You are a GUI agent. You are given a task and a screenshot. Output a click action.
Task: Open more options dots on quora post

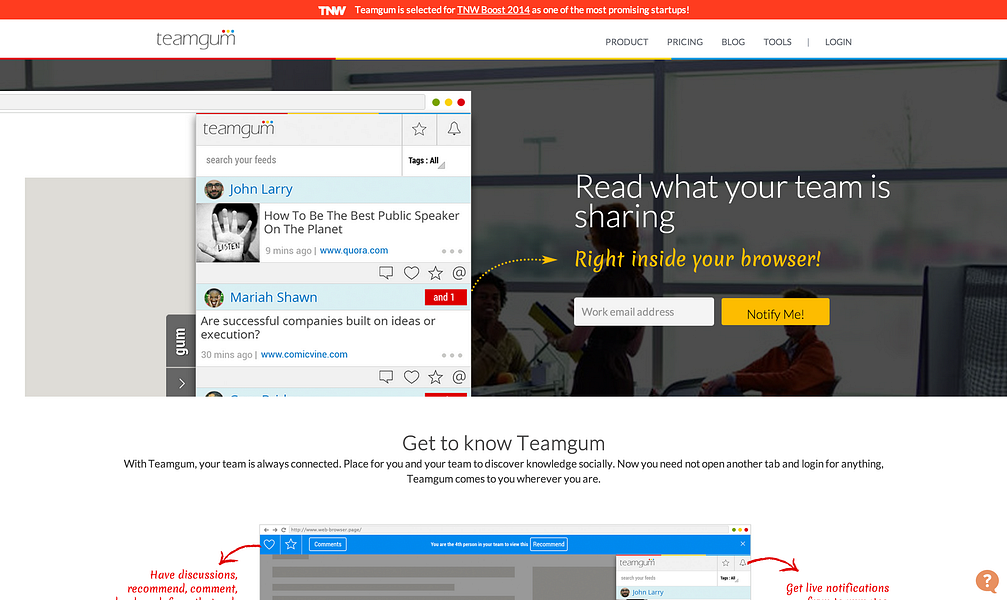tap(451, 251)
